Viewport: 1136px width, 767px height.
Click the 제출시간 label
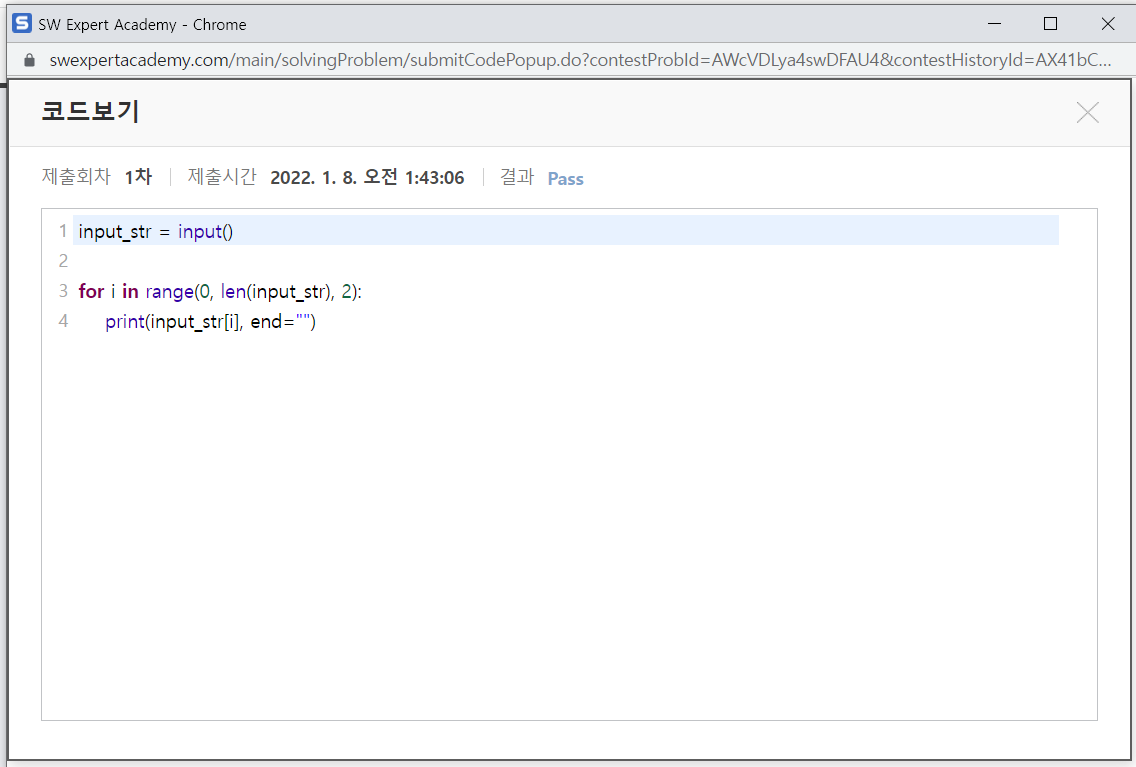pos(222,177)
